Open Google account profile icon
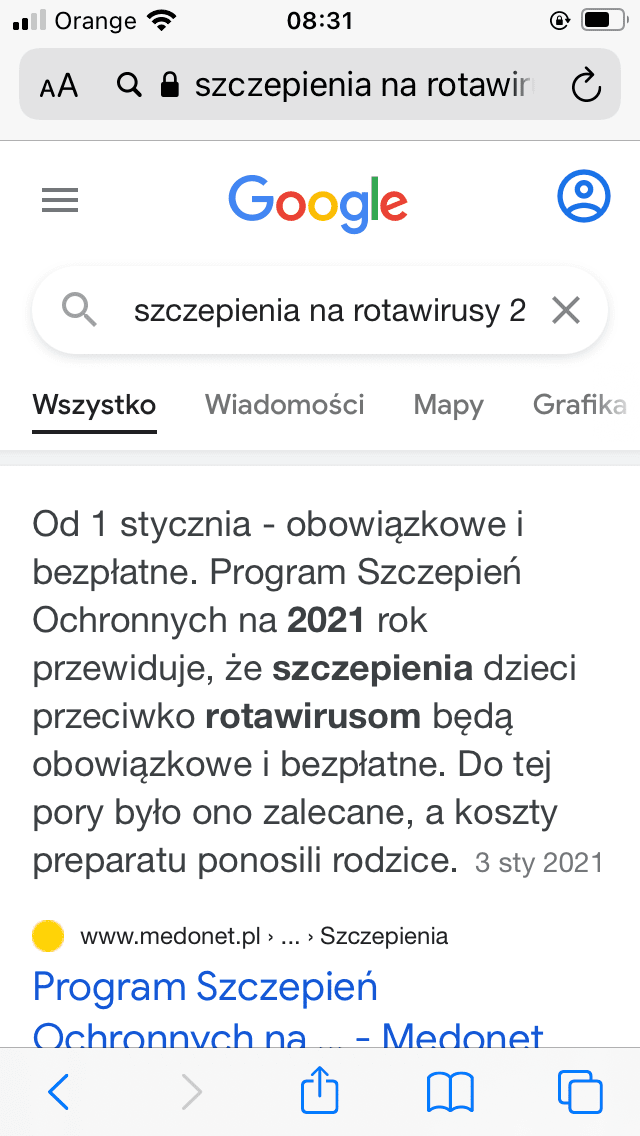 click(582, 197)
